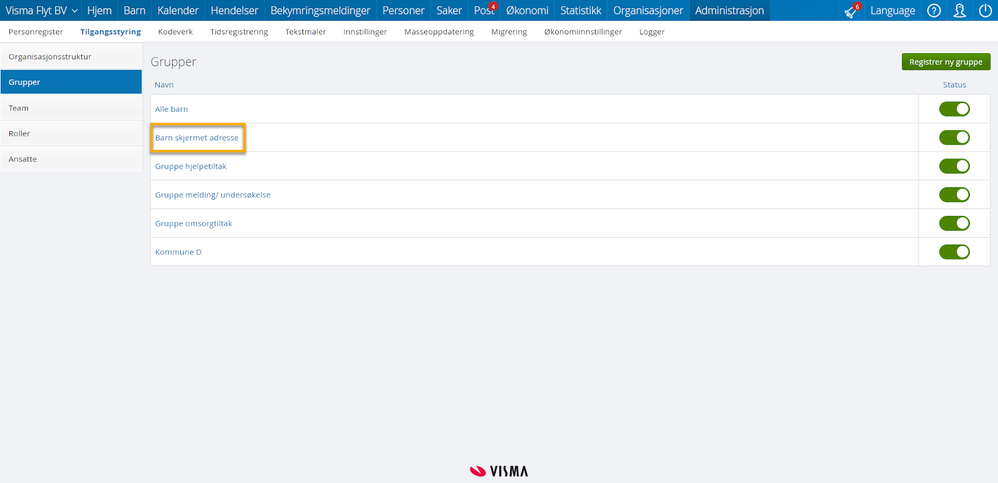Screen dimensions: 998x483
Task: Go to the Saker menu
Action: (x=449, y=11)
